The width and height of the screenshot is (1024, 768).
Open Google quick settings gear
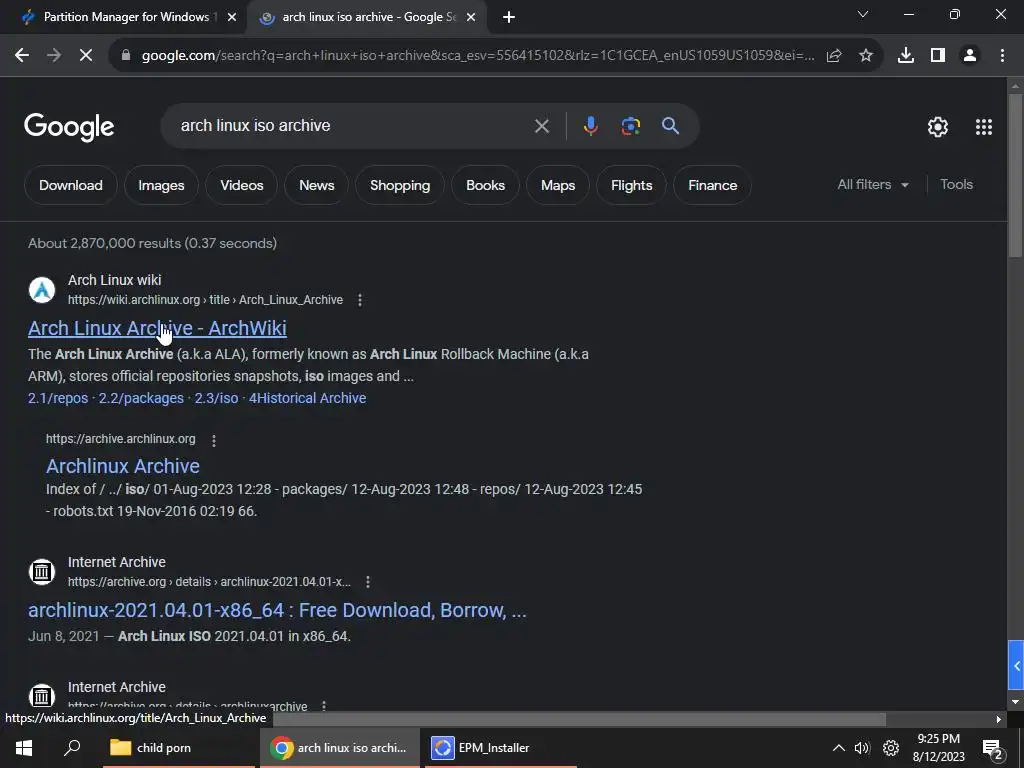click(938, 127)
